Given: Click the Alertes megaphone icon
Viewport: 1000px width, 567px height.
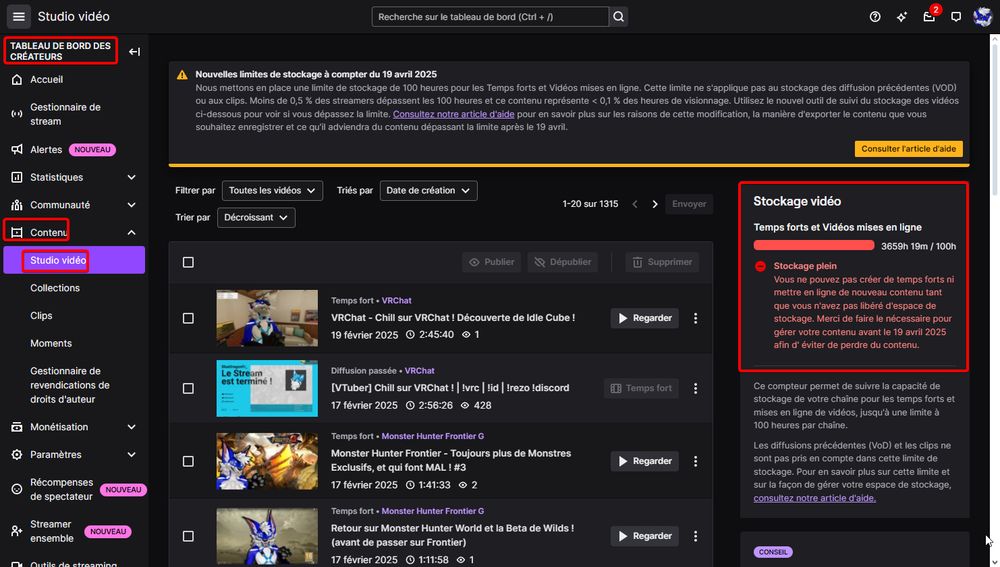Looking at the screenshot, I should point(17,149).
